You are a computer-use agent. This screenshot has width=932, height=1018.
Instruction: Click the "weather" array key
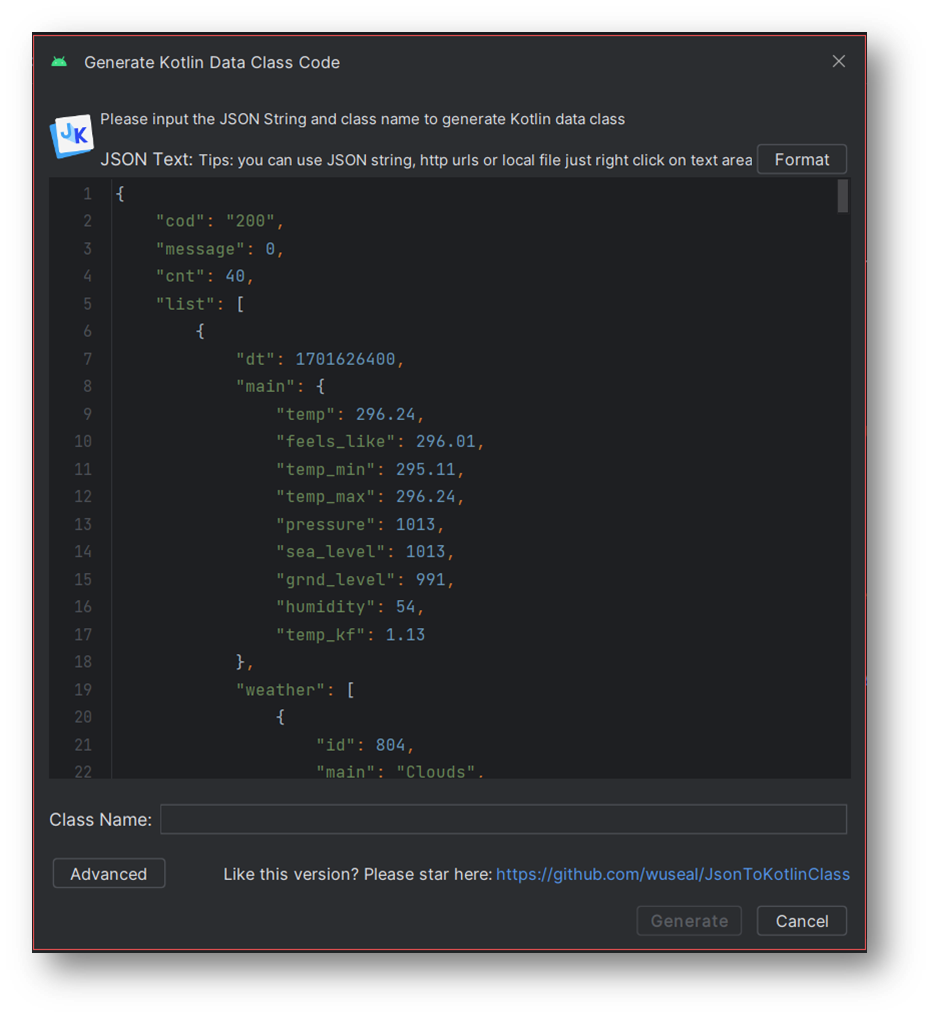pyautogui.click(x=281, y=689)
